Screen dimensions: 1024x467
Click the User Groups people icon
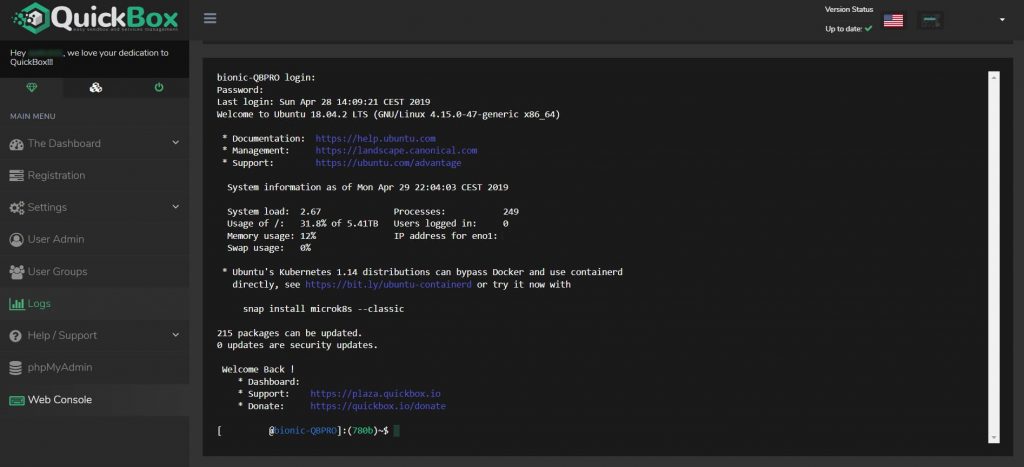click(x=16, y=271)
